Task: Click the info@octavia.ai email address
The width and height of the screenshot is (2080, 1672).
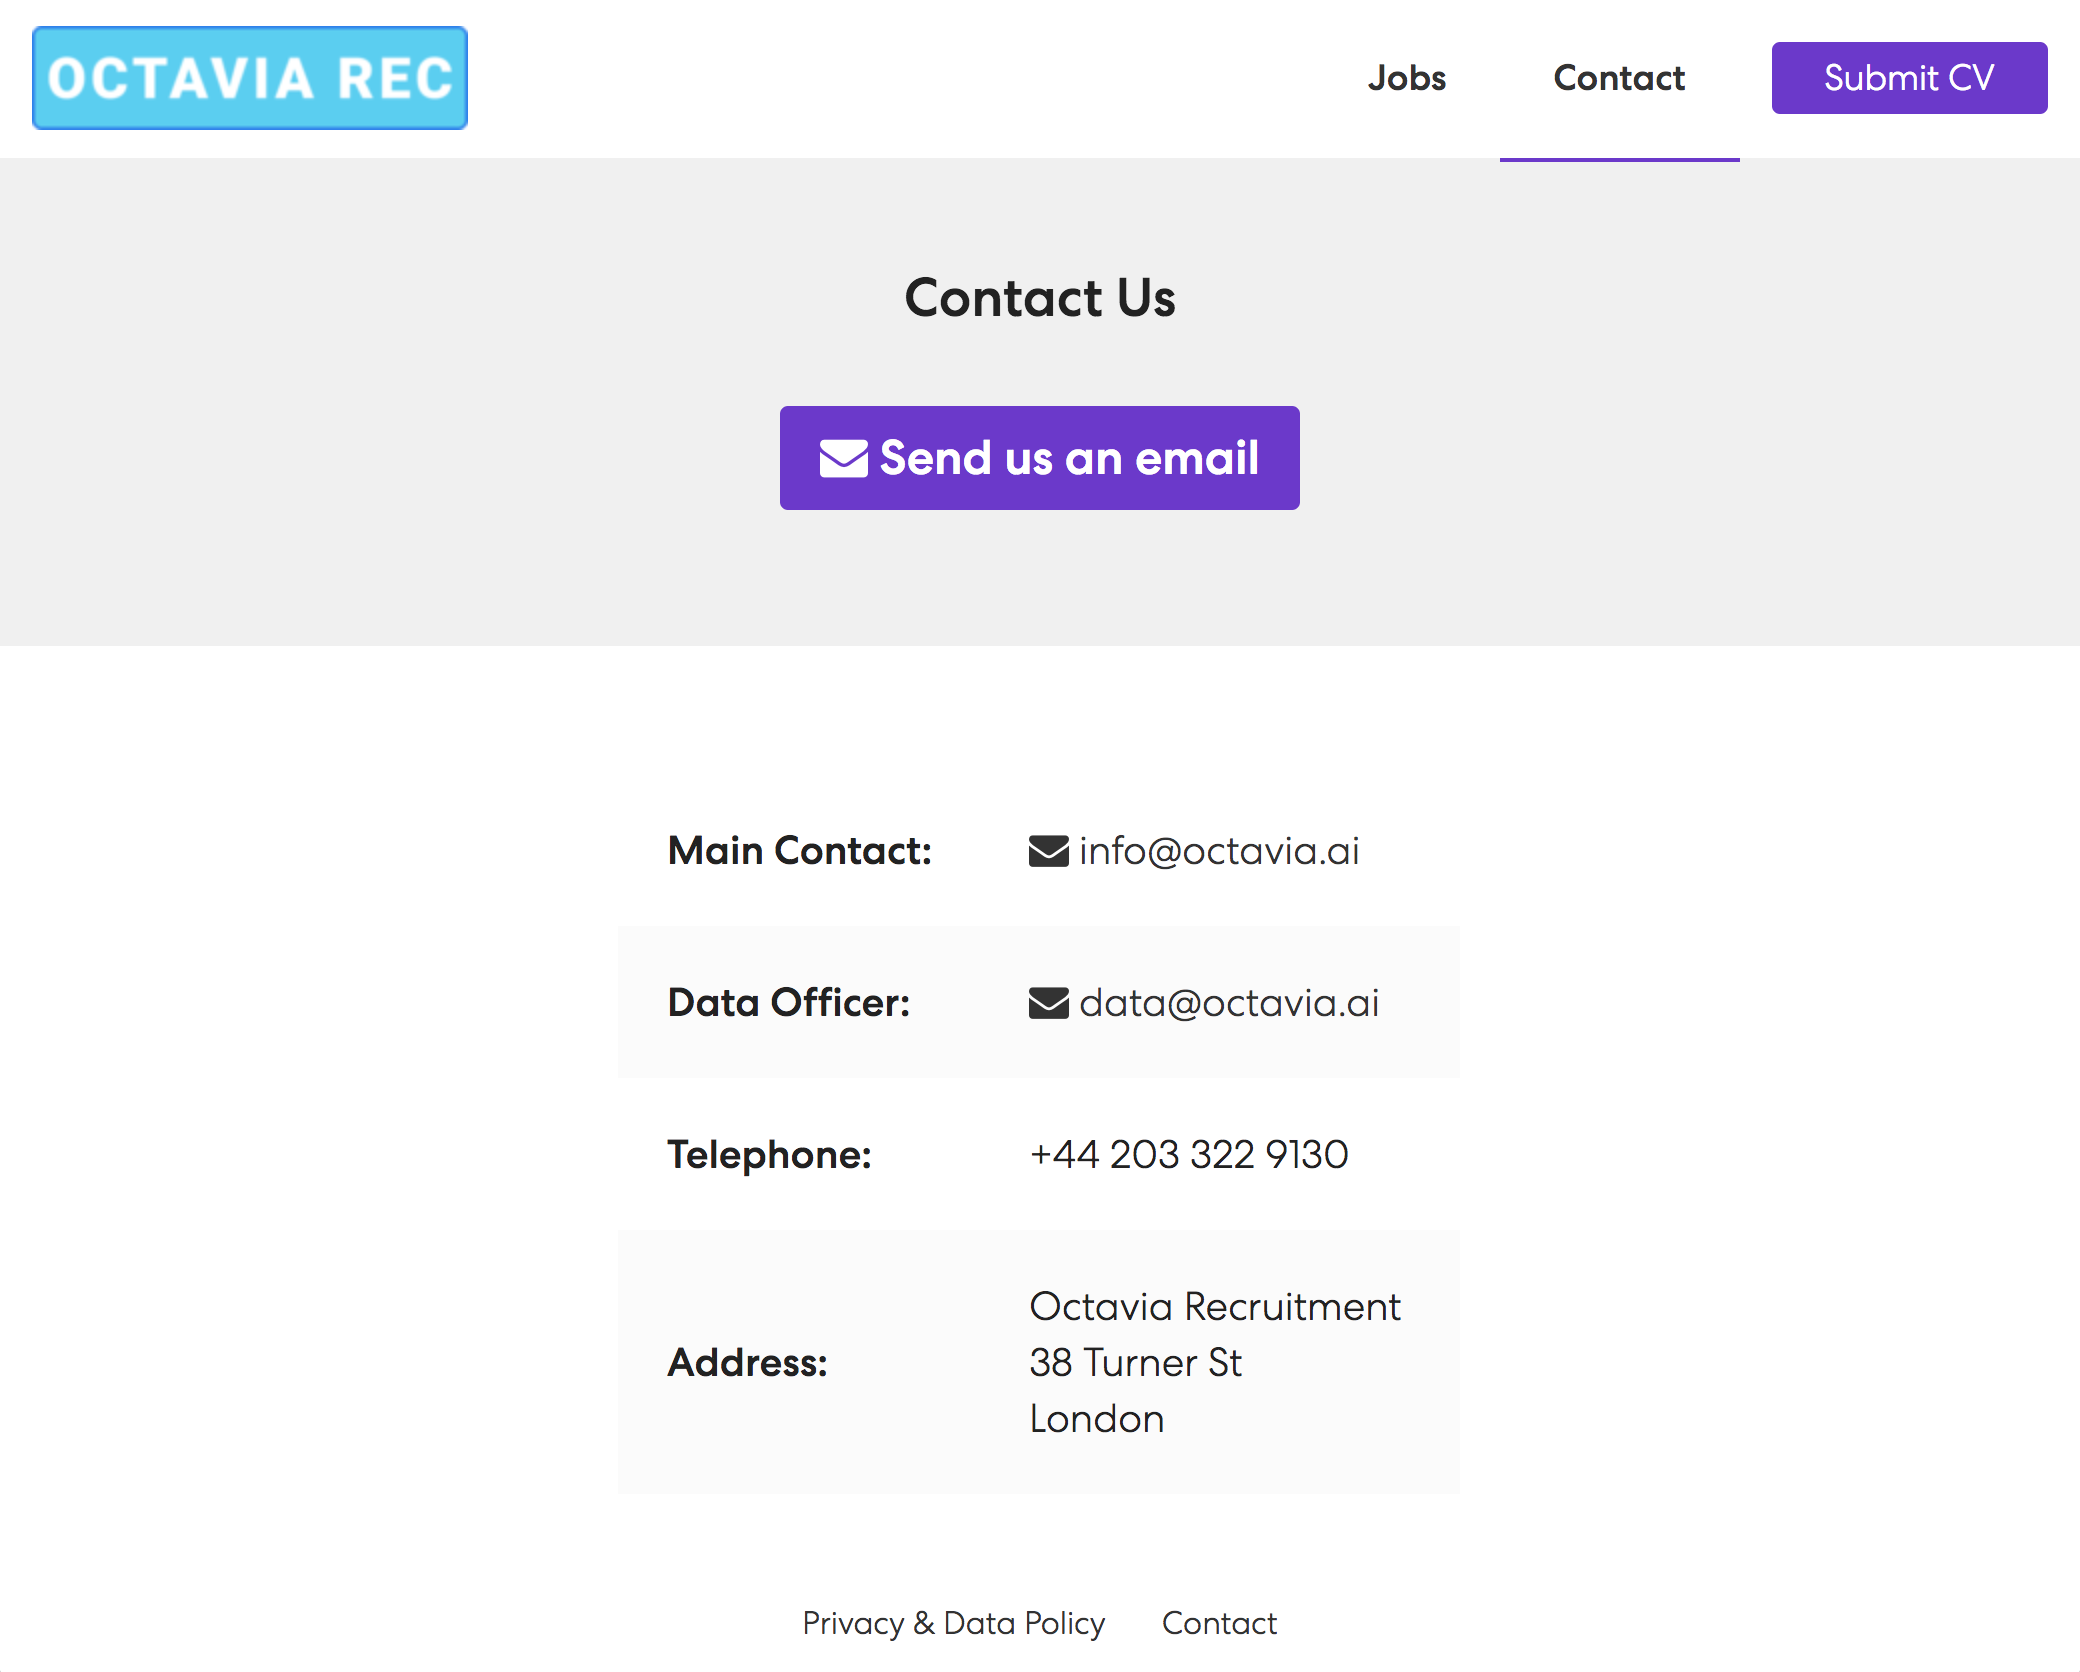Action: [1219, 851]
